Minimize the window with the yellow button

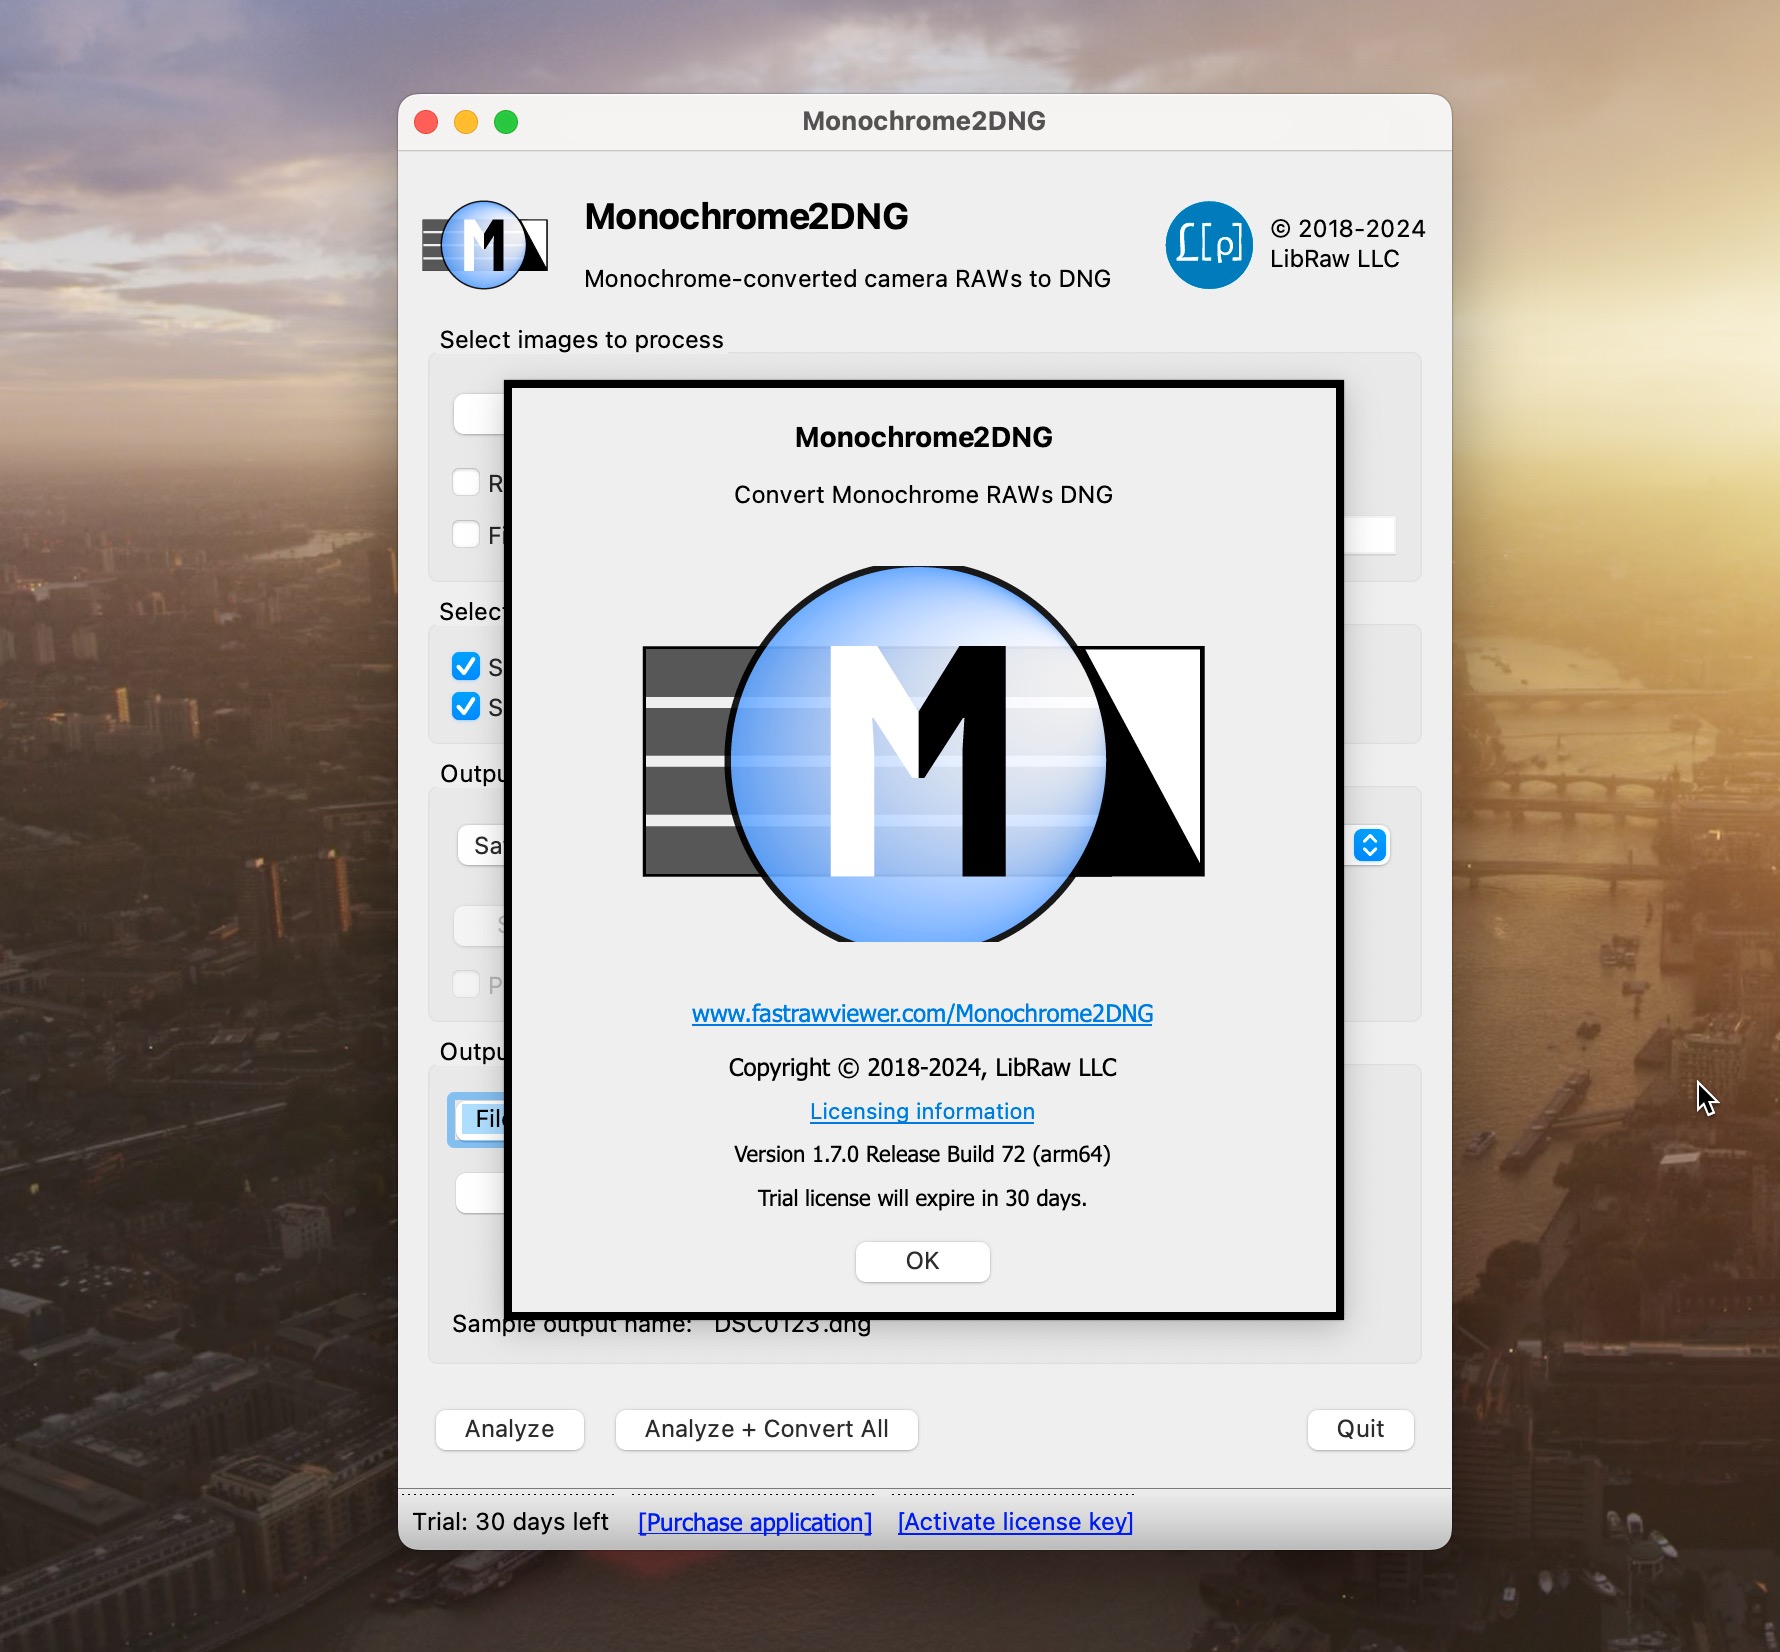pyautogui.click(x=466, y=122)
